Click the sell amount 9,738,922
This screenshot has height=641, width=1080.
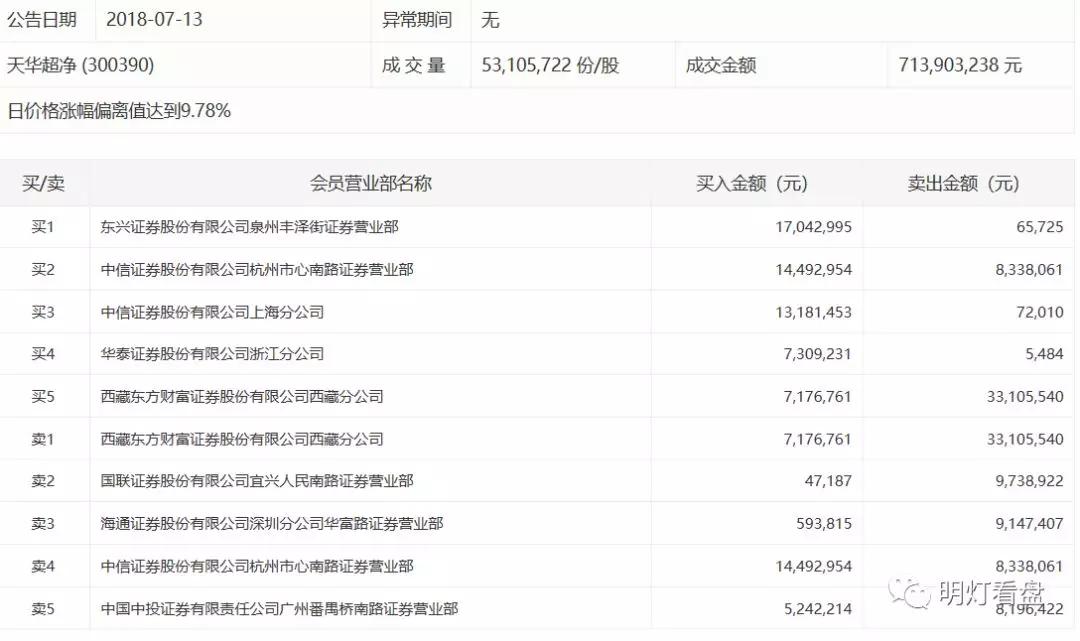(x=1029, y=481)
